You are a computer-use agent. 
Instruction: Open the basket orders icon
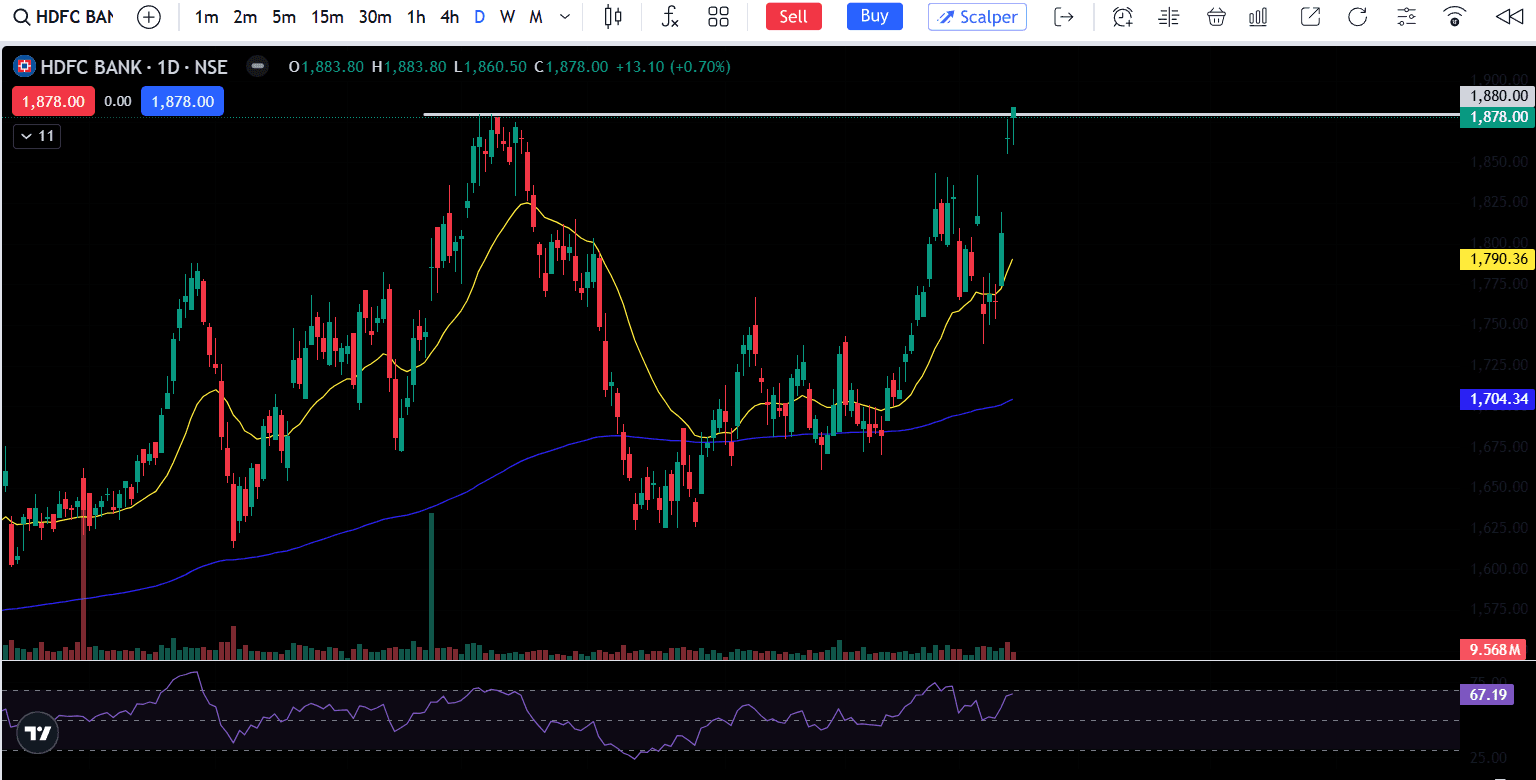point(1216,17)
